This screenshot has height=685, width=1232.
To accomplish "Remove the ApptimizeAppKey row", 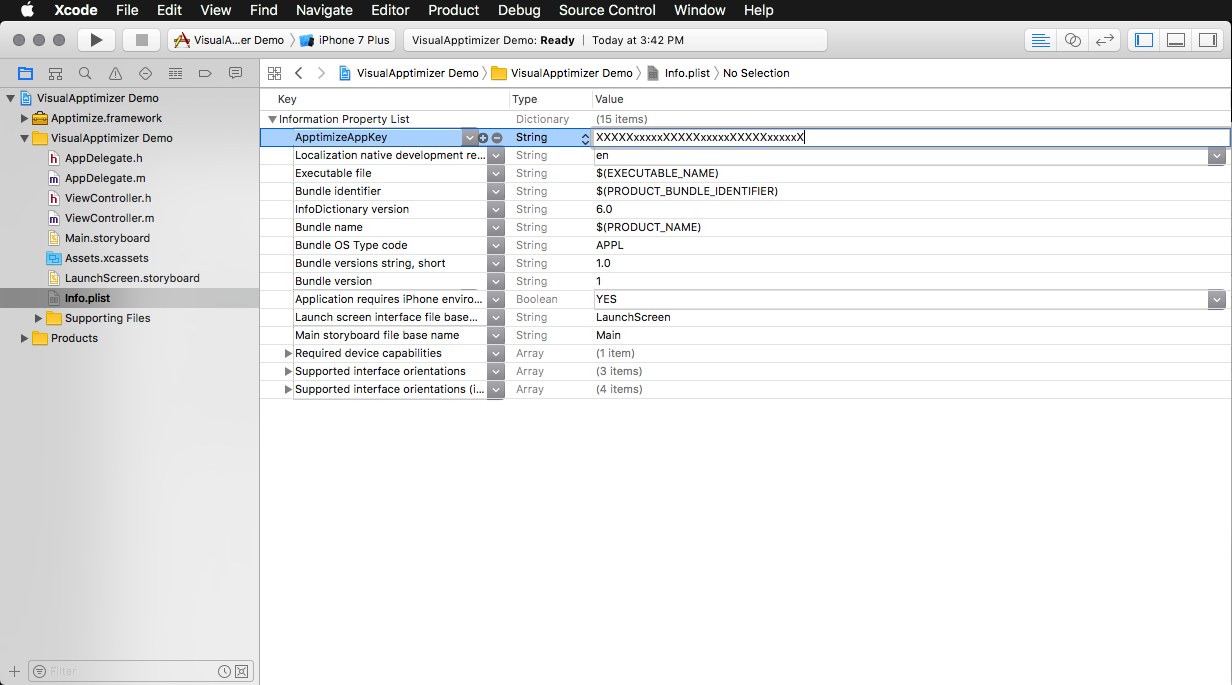I will [497, 138].
